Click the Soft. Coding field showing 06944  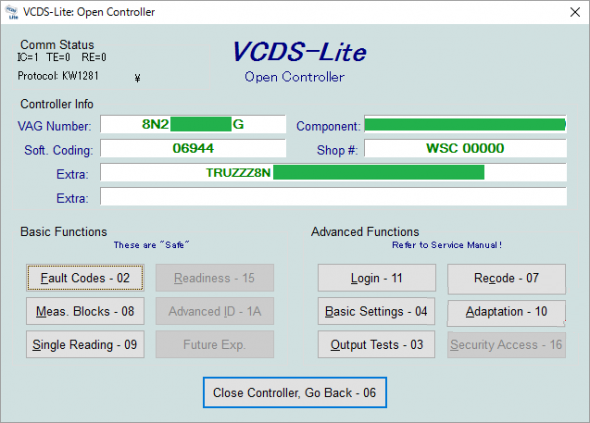click(193, 148)
